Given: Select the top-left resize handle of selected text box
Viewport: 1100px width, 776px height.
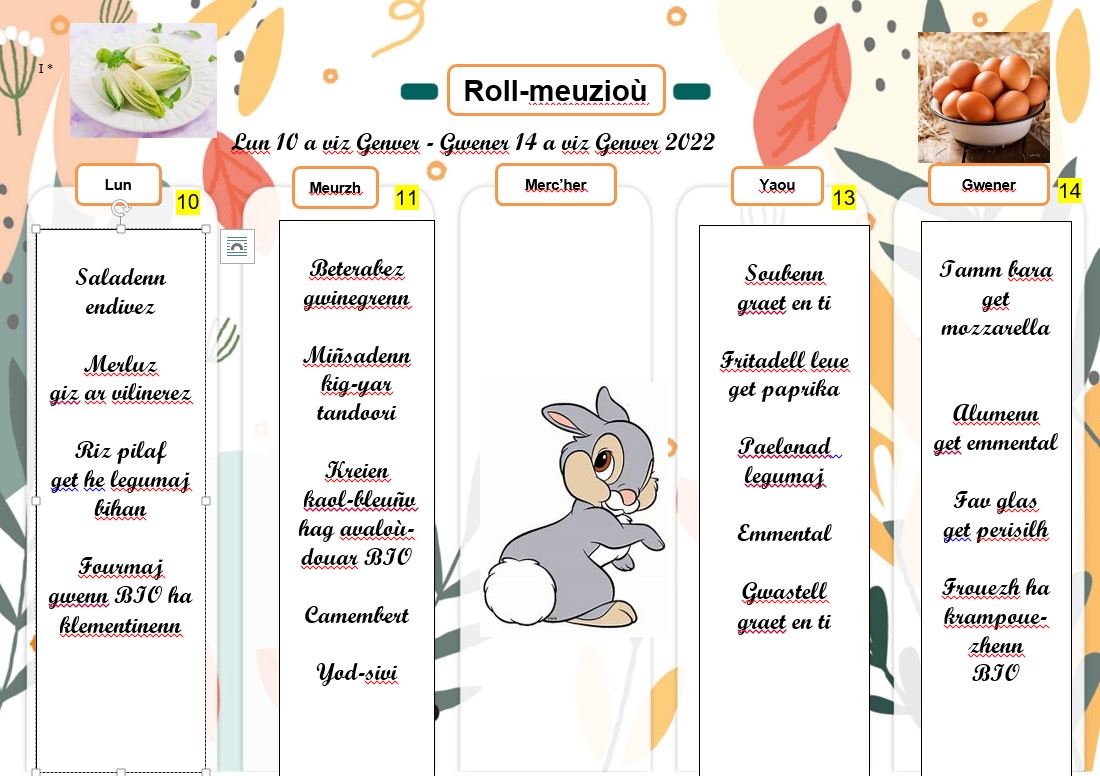Looking at the screenshot, I should point(37,229).
